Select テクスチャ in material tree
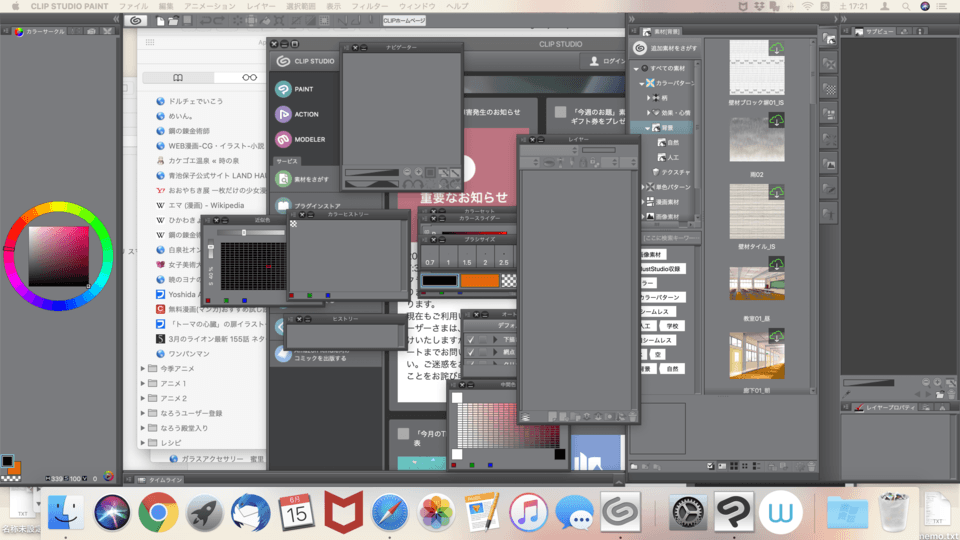The height and width of the screenshot is (540, 960). pos(671,173)
